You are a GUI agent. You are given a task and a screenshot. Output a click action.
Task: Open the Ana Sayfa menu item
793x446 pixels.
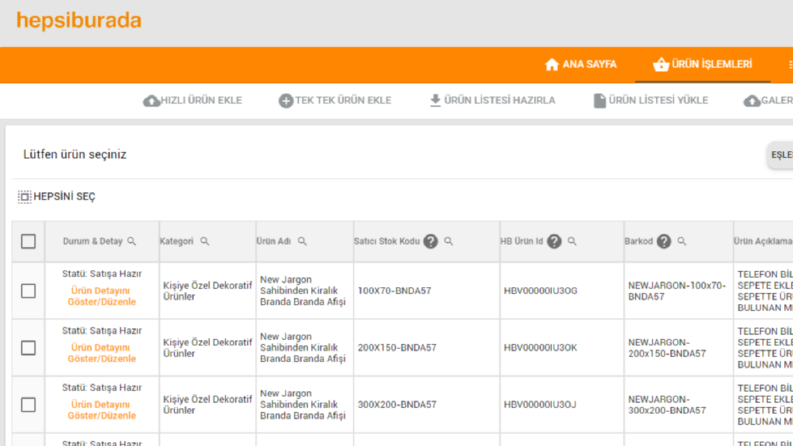tap(581, 64)
